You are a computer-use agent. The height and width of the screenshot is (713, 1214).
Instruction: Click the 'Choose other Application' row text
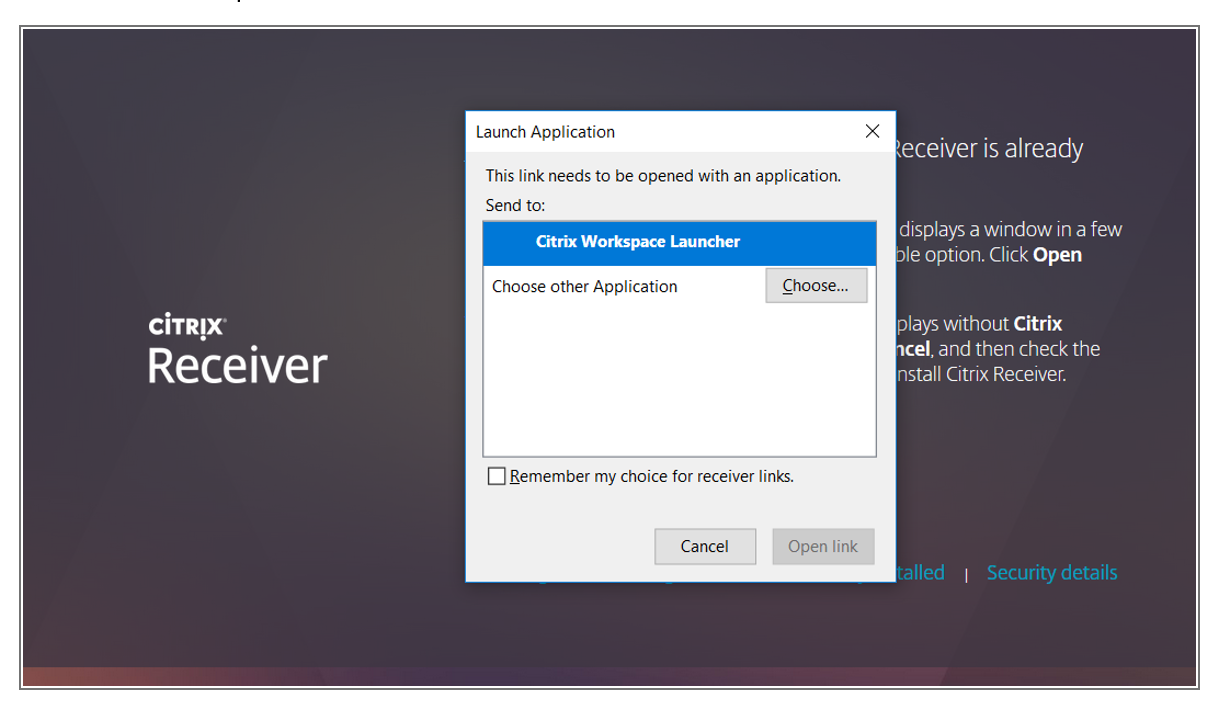[585, 287]
